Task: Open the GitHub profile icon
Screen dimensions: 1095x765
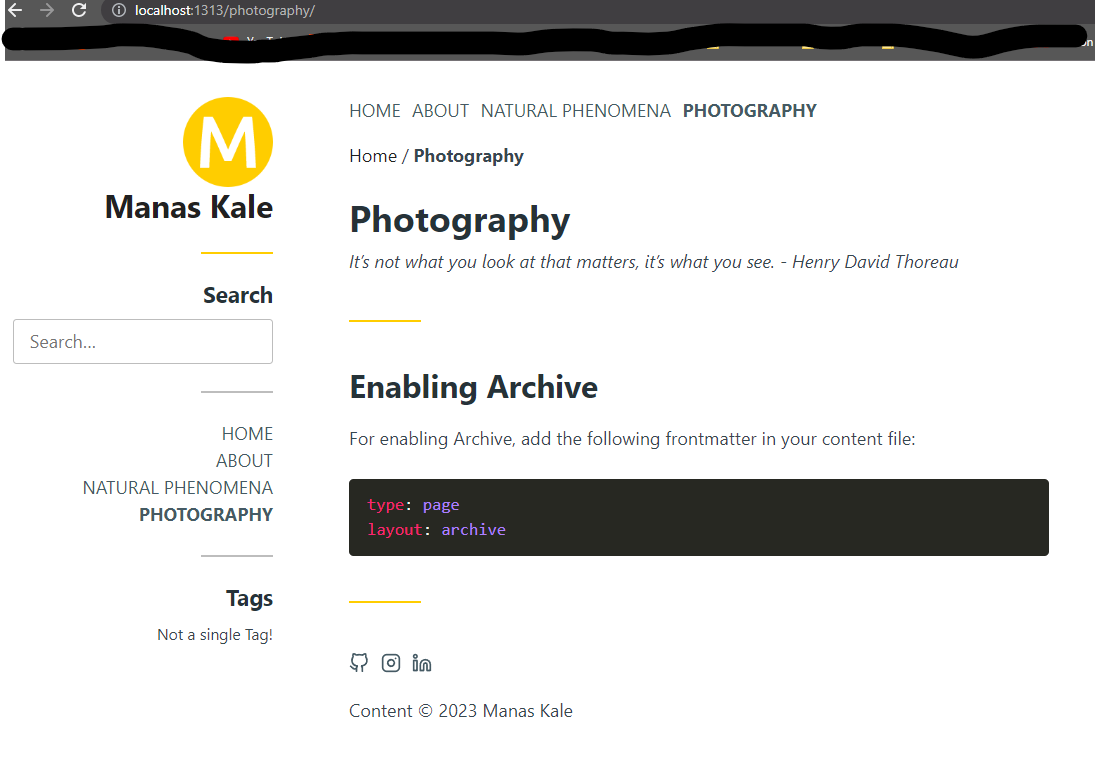Action: coord(359,663)
